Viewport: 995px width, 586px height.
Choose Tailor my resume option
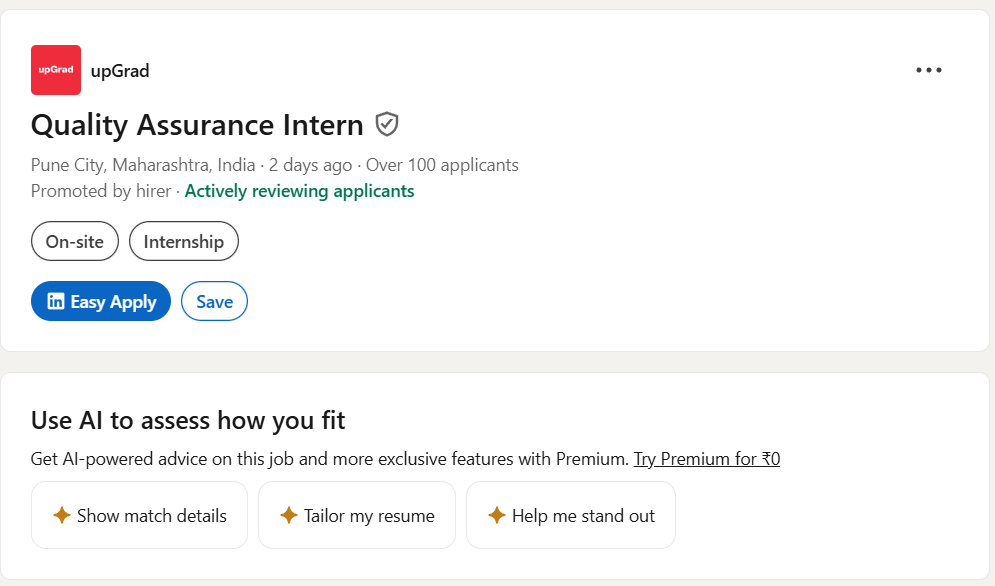369,516
